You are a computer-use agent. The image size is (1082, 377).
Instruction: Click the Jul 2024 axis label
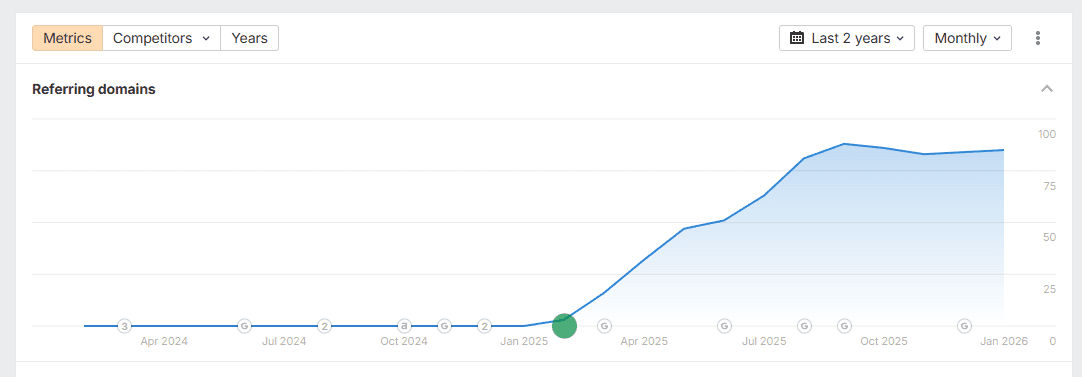click(284, 341)
